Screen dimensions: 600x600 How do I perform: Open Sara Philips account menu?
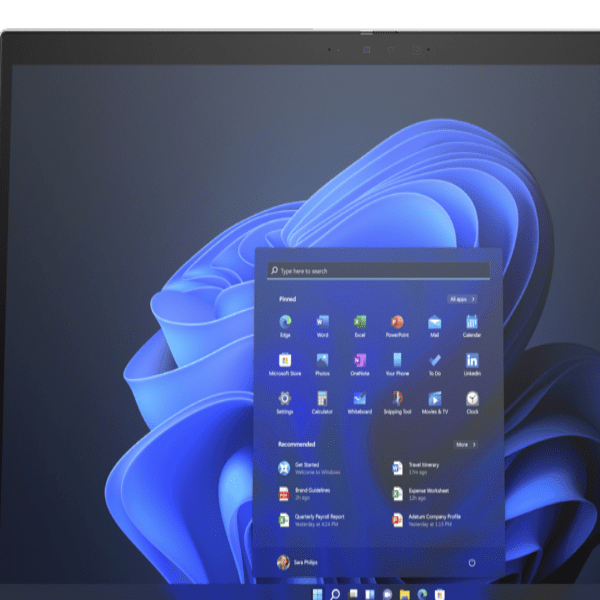click(x=297, y=562)
